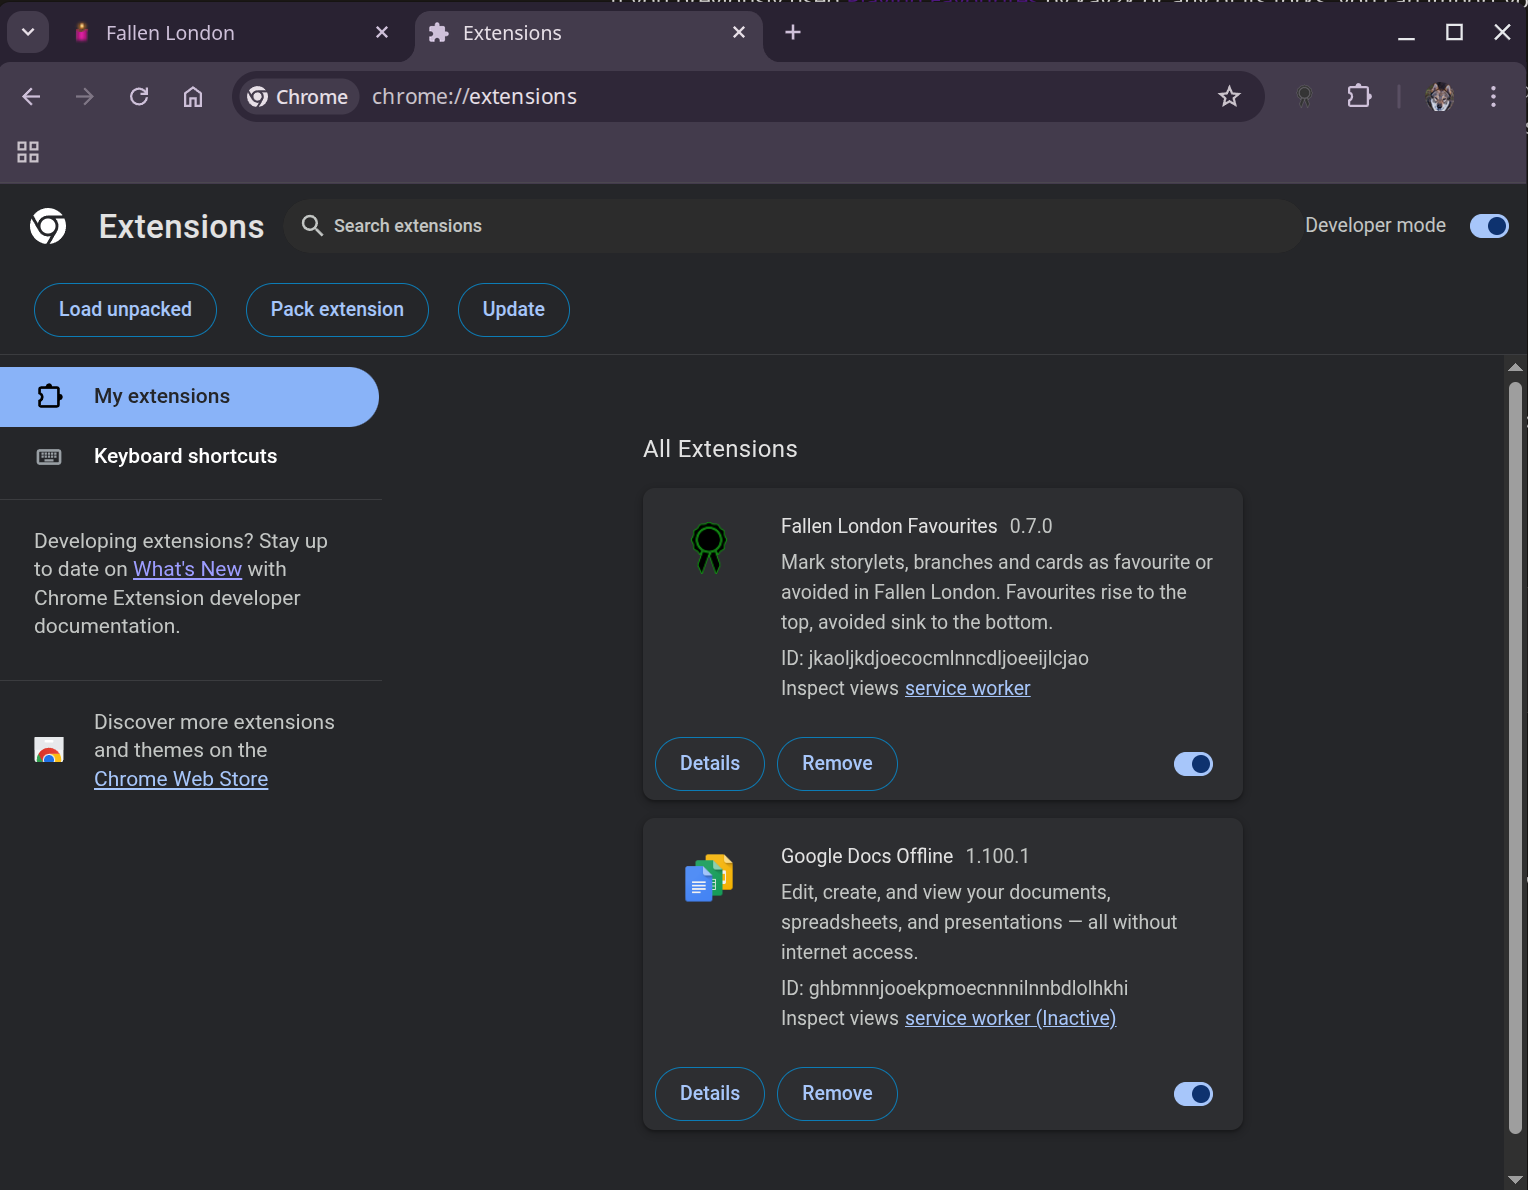Select Keyboard shortcuts in the sidebar
The height and width of the screenshot is (1190, 1528).
[185, 456]
